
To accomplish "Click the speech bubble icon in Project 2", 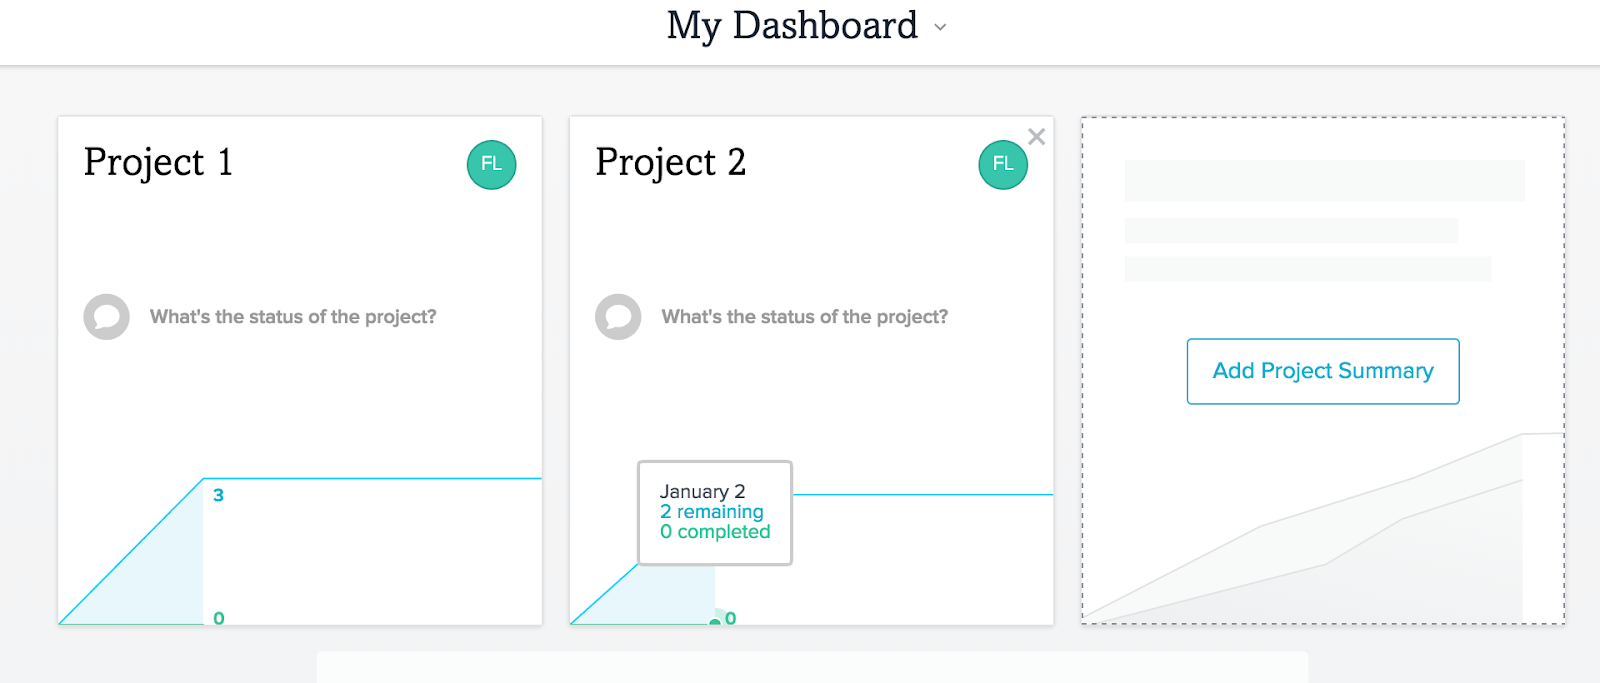I will [618, 317].
